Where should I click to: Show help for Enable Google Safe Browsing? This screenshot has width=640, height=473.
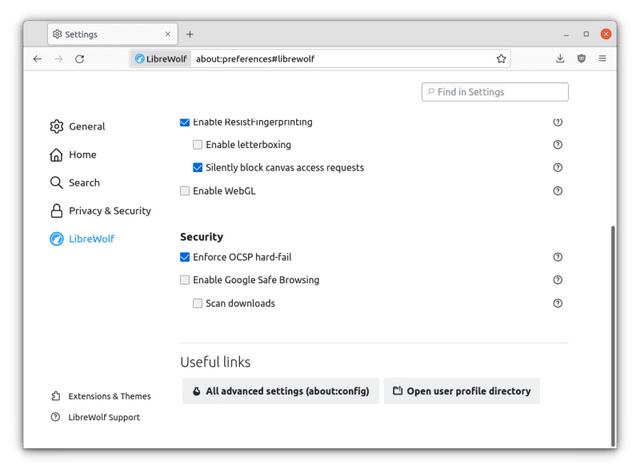(558, 280)
